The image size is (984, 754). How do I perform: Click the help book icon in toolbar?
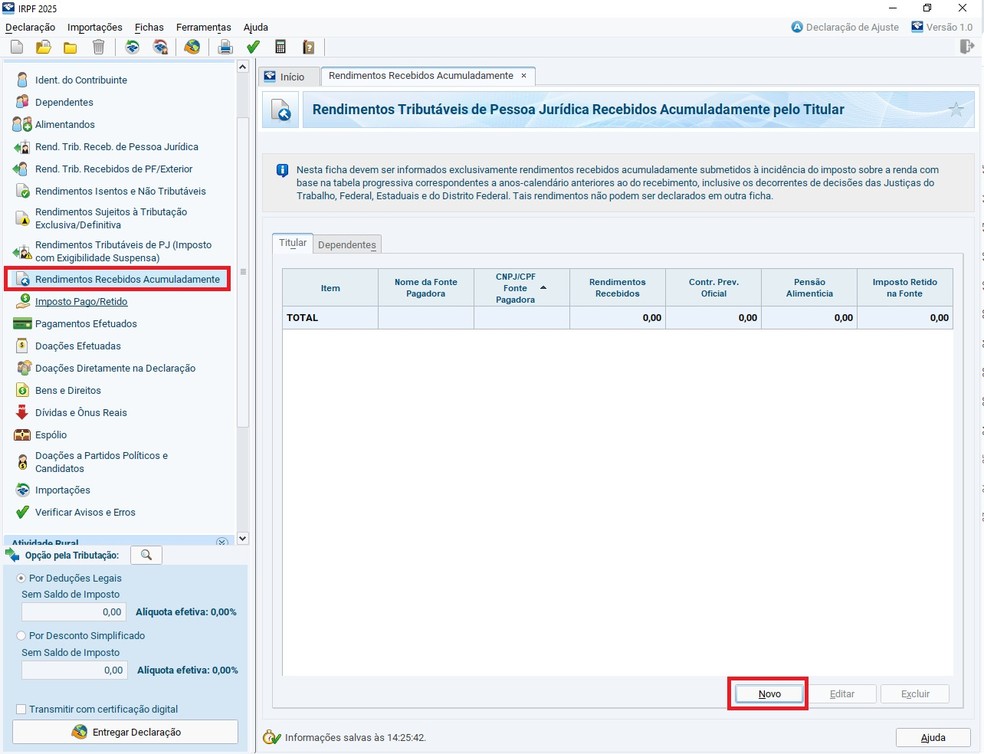[309, 47]
